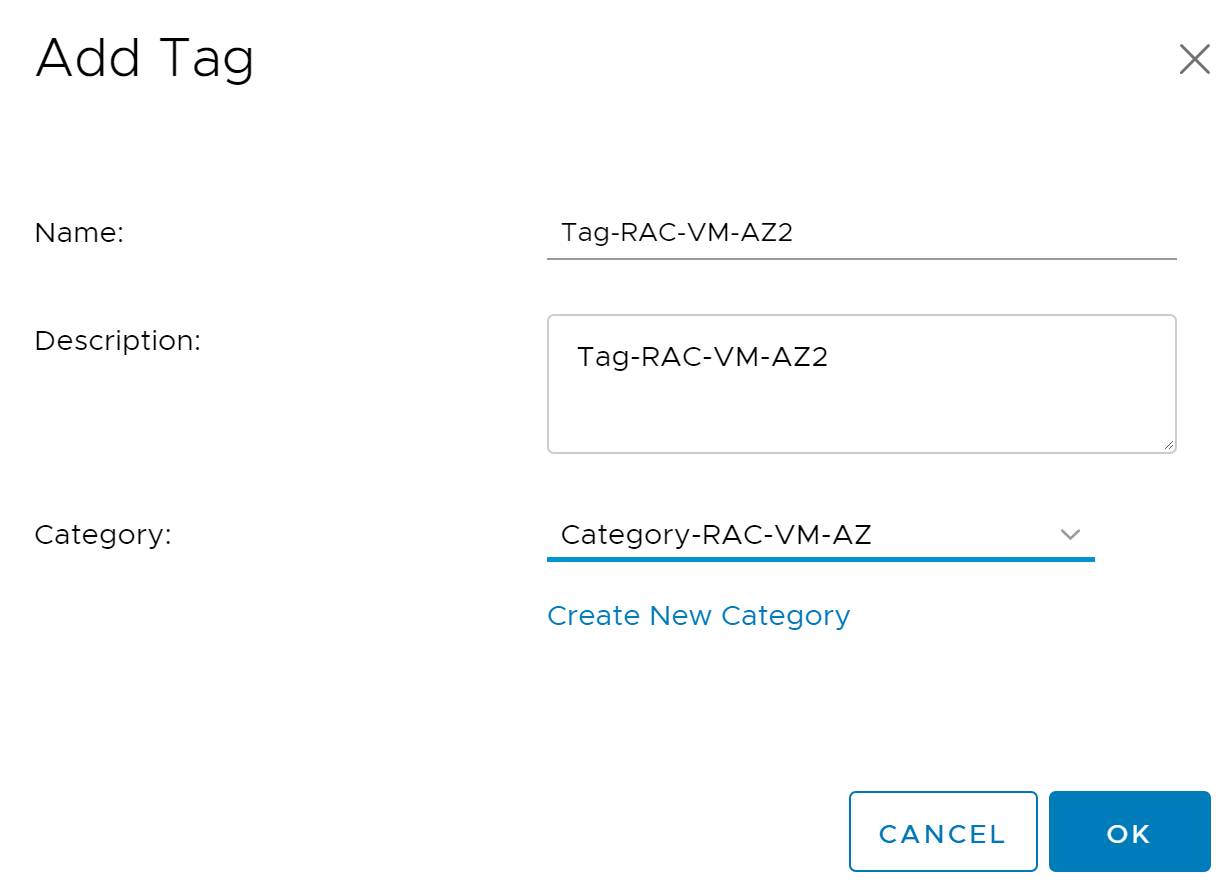The height and width of the screenshot is (892, 1228).
Task: Focus the Name input field
Action: [860, 233]
